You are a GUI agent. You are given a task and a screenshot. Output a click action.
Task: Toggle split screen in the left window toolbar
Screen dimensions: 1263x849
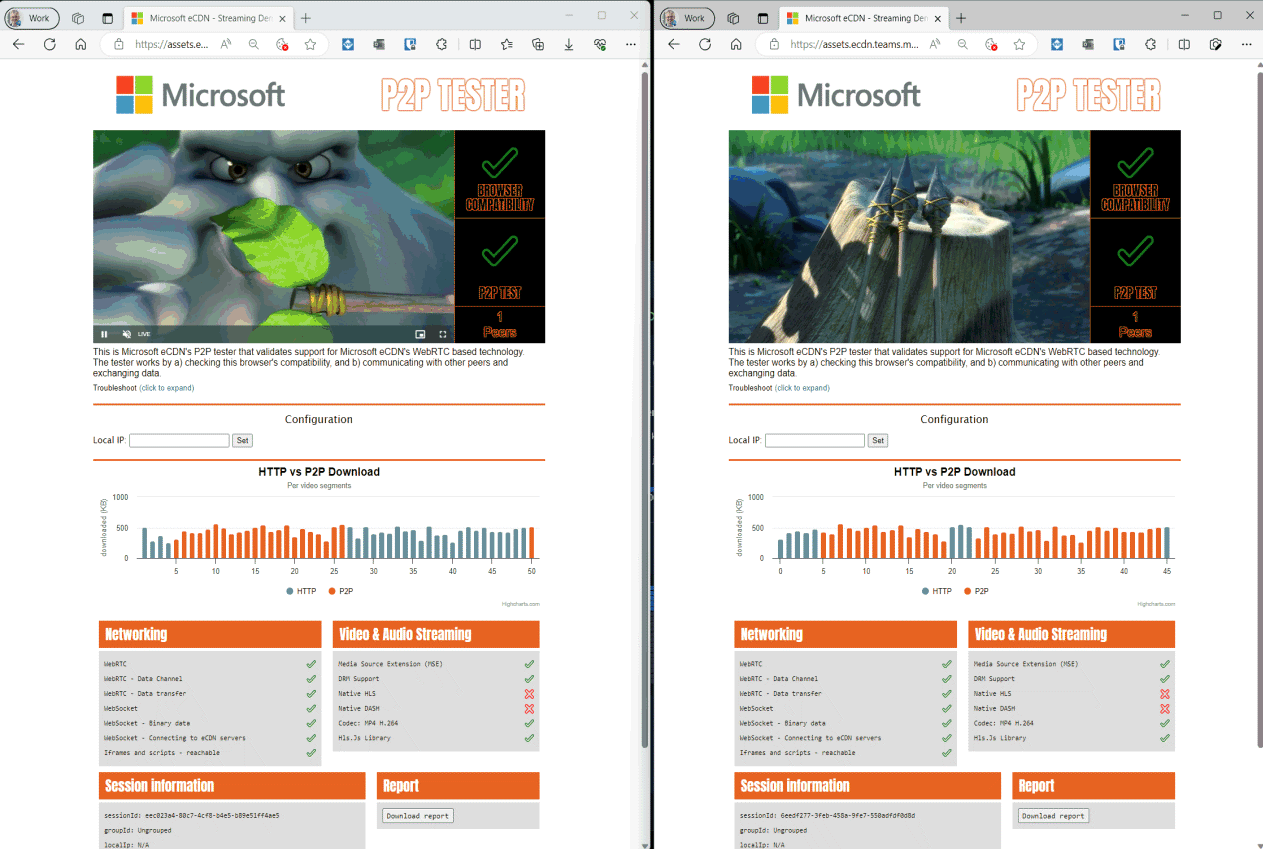475,44
